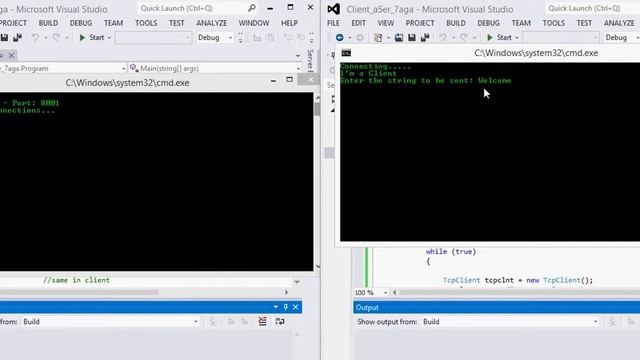Click Redo icon in Client toolbar
Screen dimensions: 640x360
point(464,38)
